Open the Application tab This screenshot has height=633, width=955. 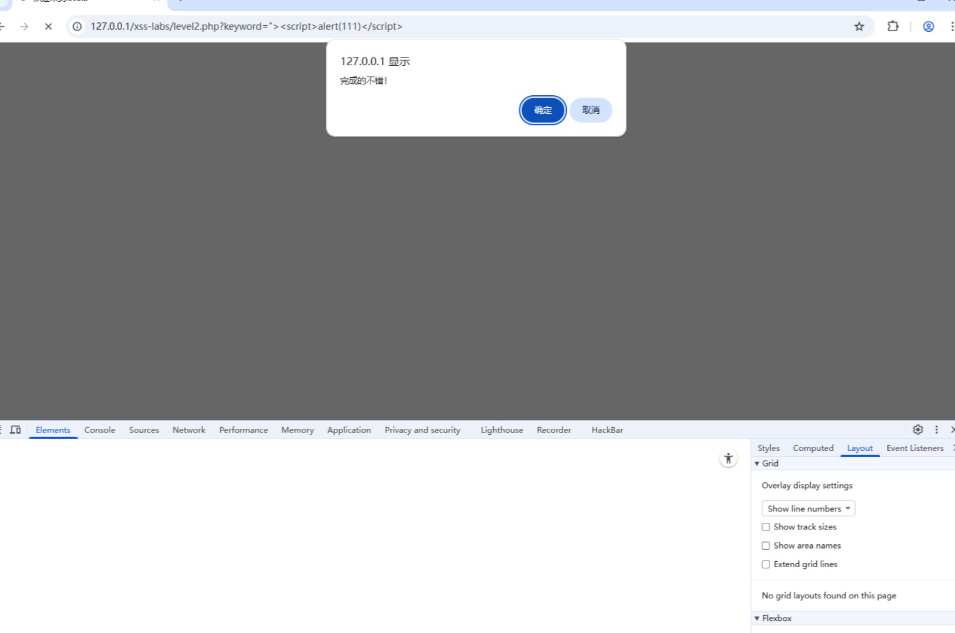click(349, 430)
